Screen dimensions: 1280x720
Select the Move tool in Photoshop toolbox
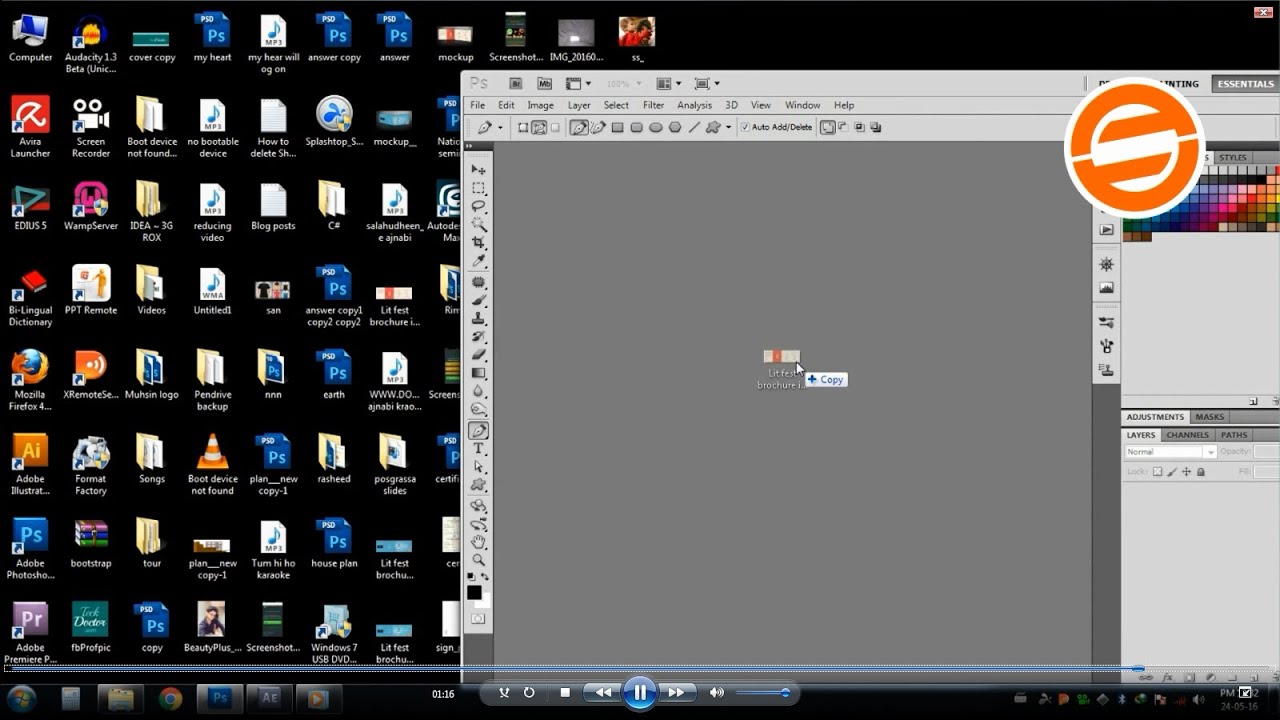coord(478,170)
